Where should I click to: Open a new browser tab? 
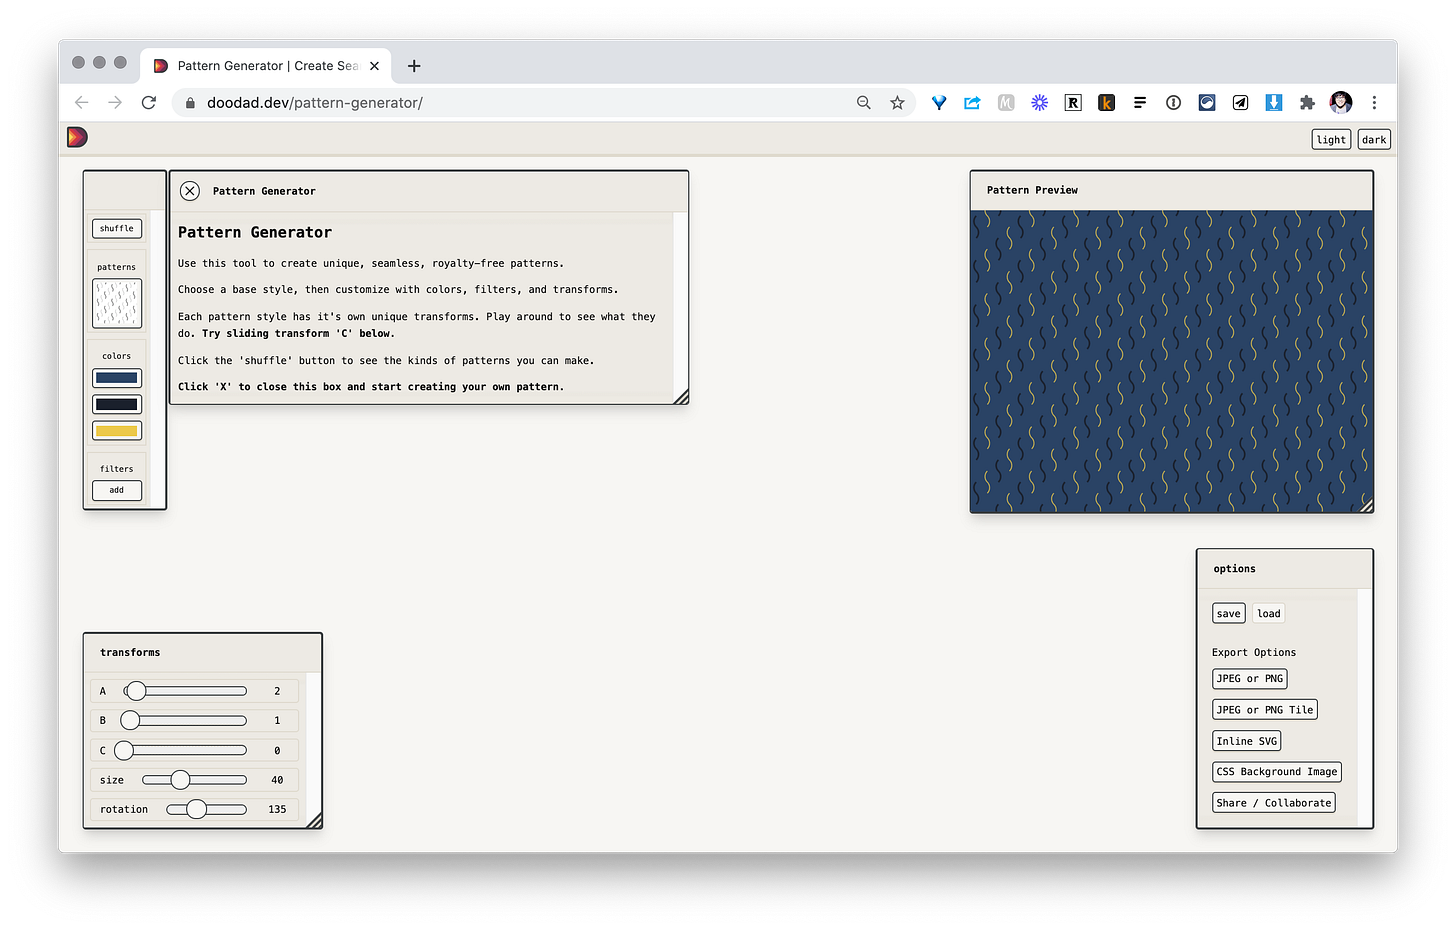coord(414,65)
